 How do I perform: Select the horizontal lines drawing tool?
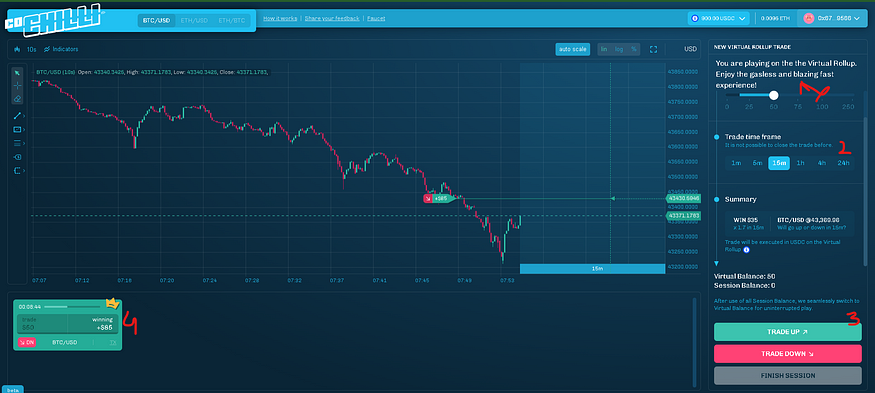click(17, 143)
